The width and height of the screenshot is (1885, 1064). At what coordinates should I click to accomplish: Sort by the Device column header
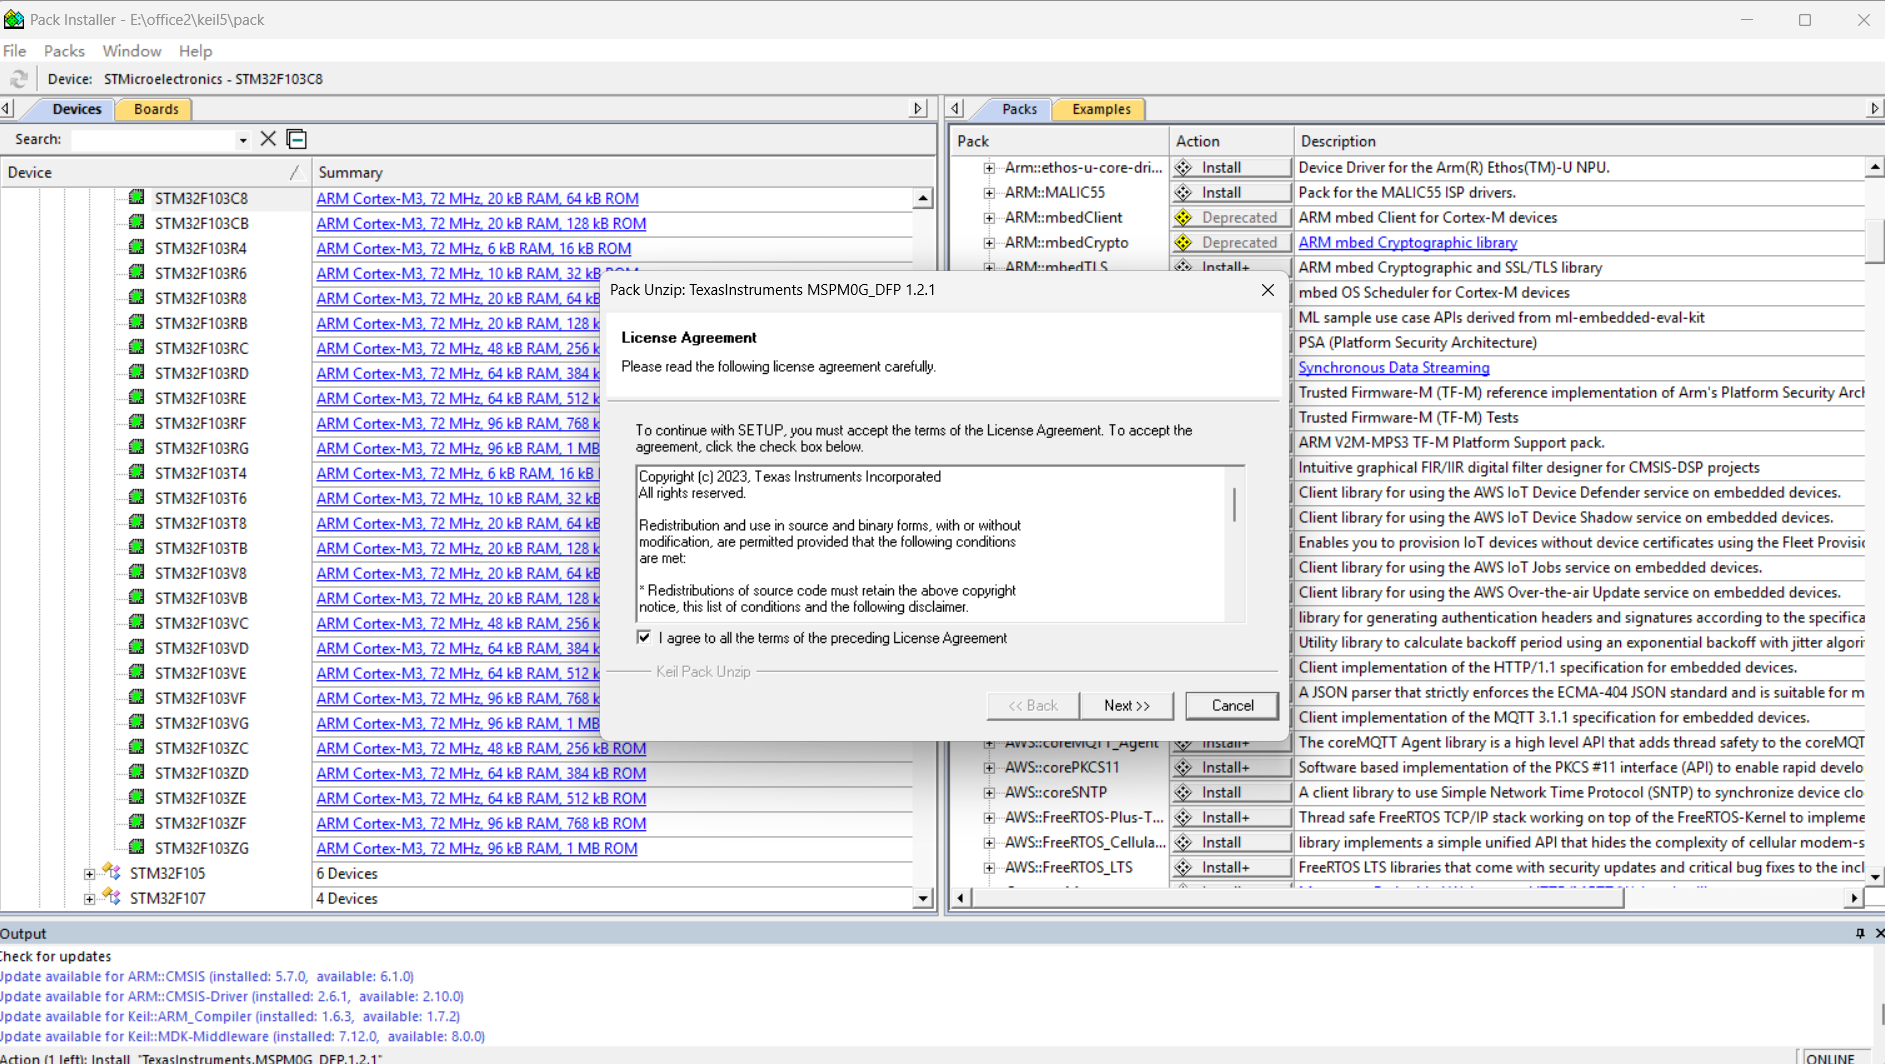(154, 172)
